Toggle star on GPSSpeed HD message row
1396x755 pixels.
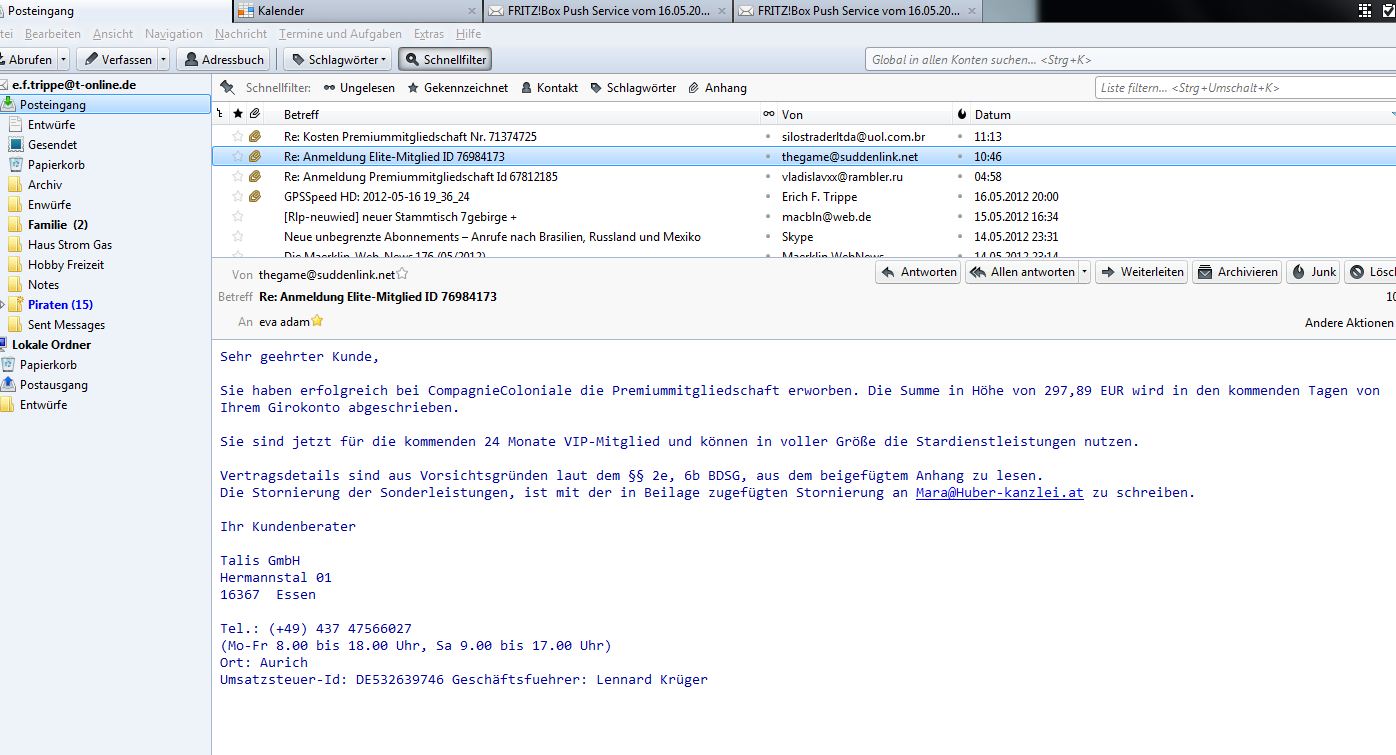[x=238, y=197]
